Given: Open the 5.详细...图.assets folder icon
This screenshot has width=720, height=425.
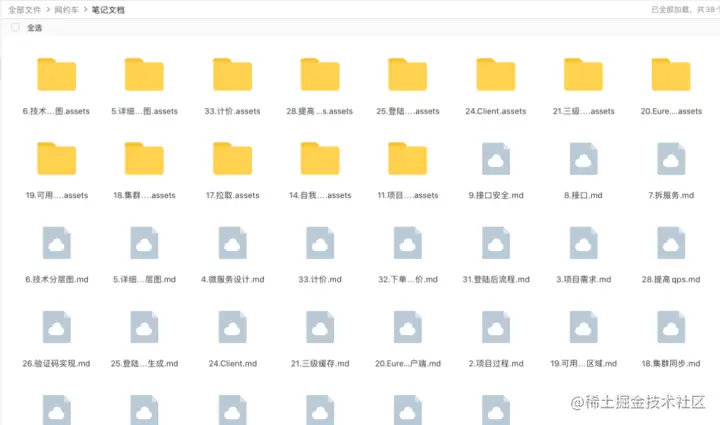Looking at the screenshot, I should pos(144,74).
